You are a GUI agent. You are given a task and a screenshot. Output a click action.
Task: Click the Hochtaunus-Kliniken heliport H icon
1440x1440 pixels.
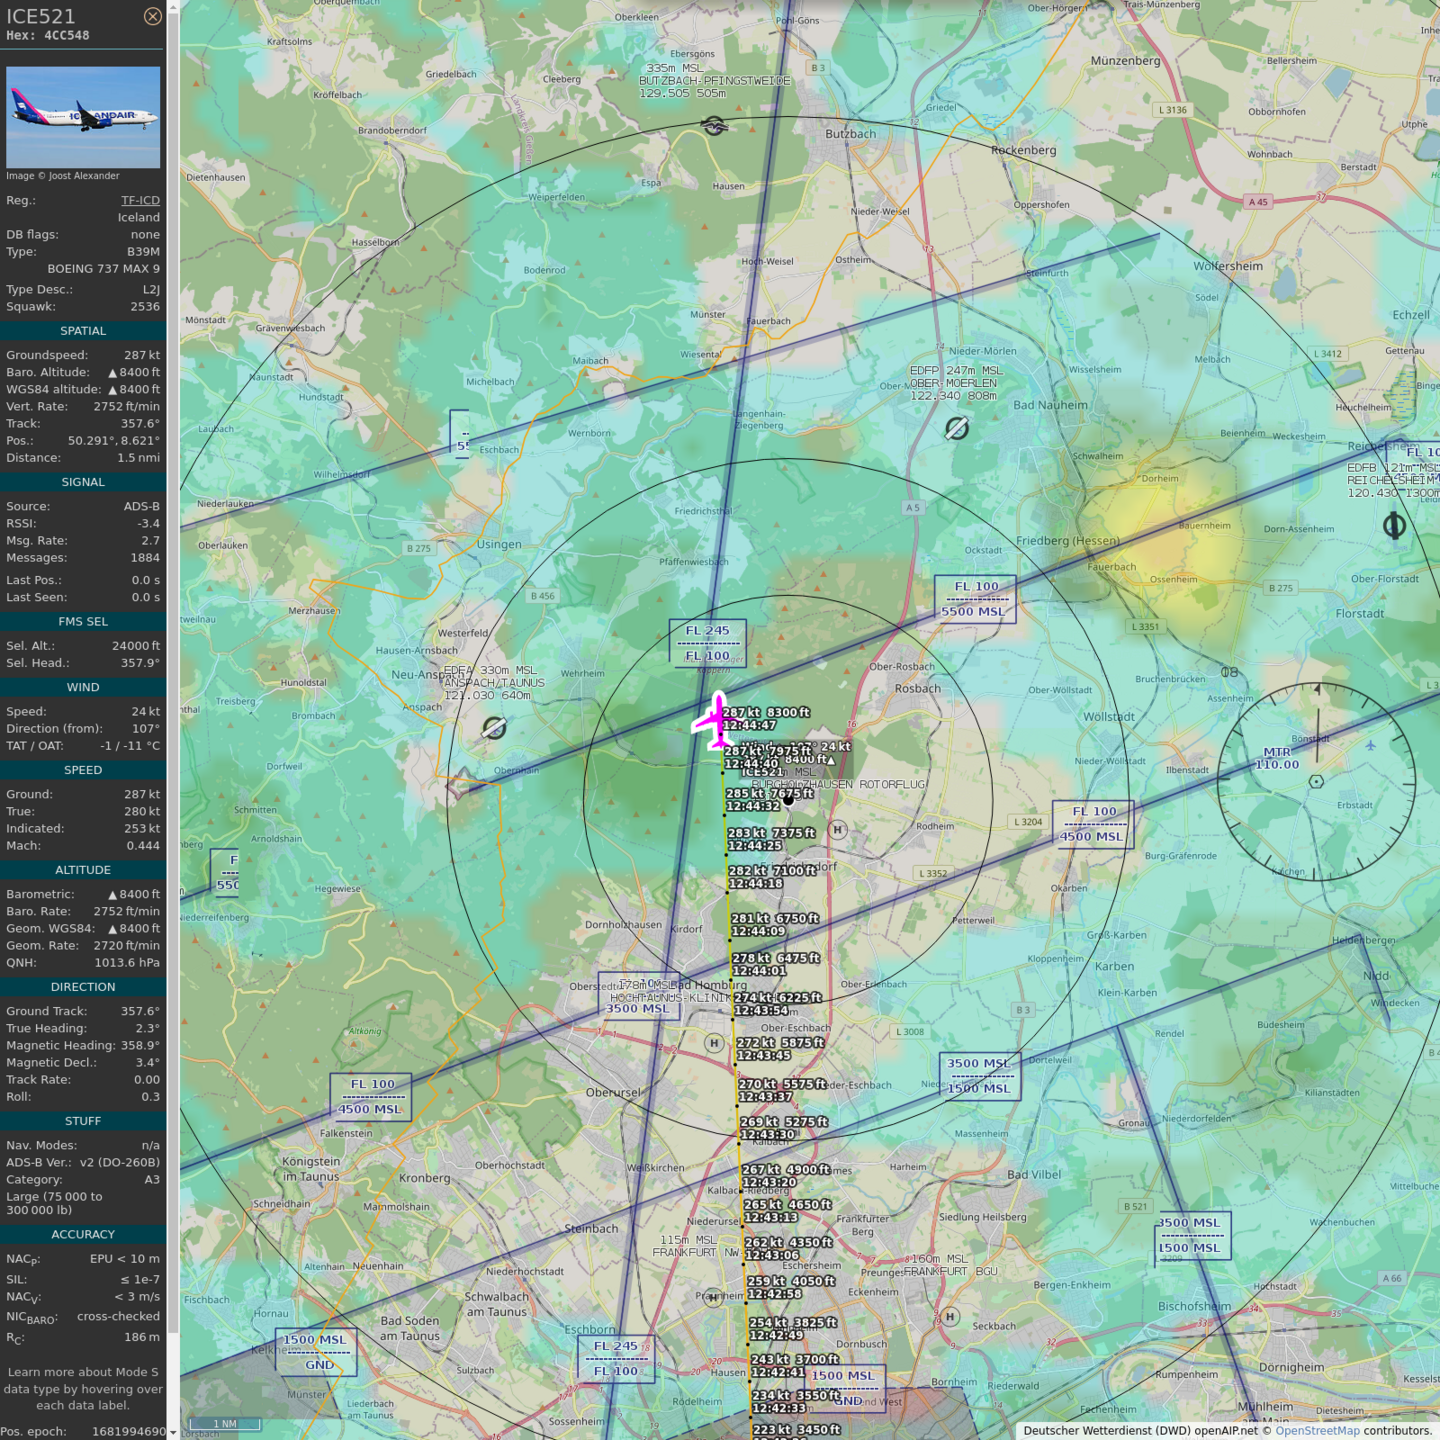pos(713,1043)
